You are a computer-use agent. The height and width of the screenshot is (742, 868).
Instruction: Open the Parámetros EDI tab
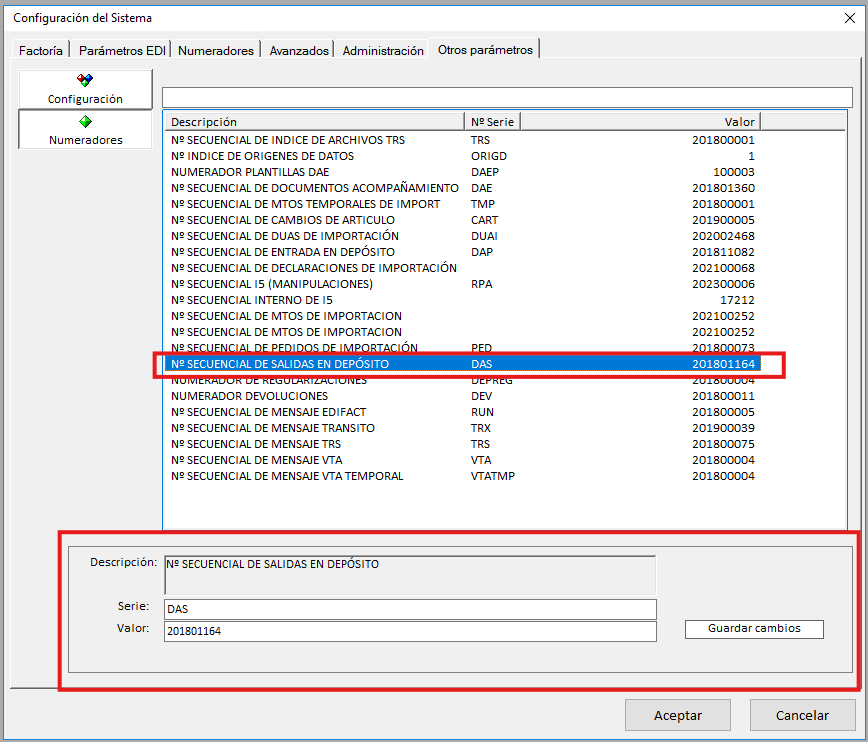(x=122, y=50)
